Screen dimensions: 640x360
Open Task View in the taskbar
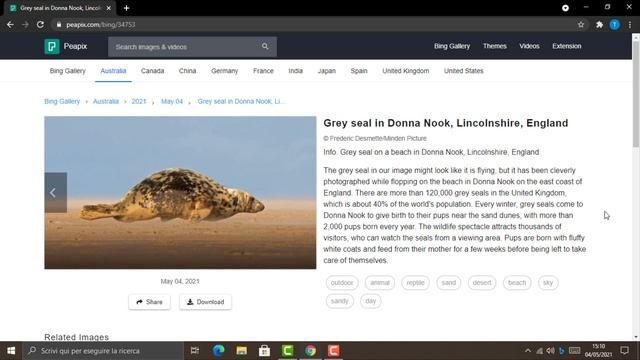click(x=195, y=351)
